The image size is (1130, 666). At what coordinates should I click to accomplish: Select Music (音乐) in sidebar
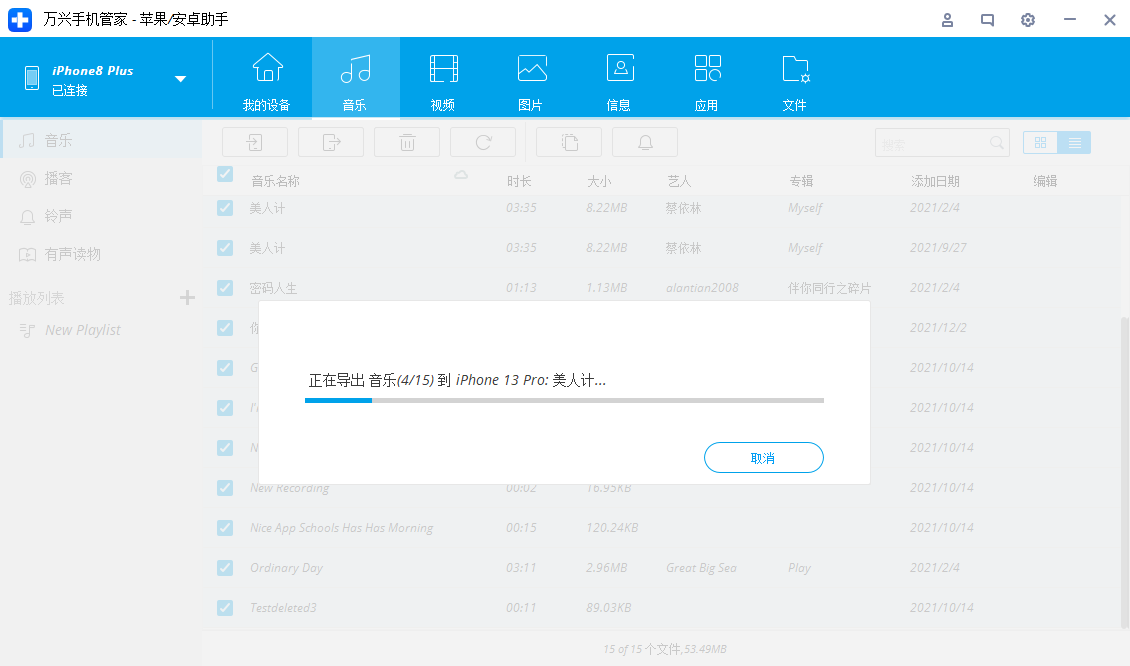(x=101, y=141)
